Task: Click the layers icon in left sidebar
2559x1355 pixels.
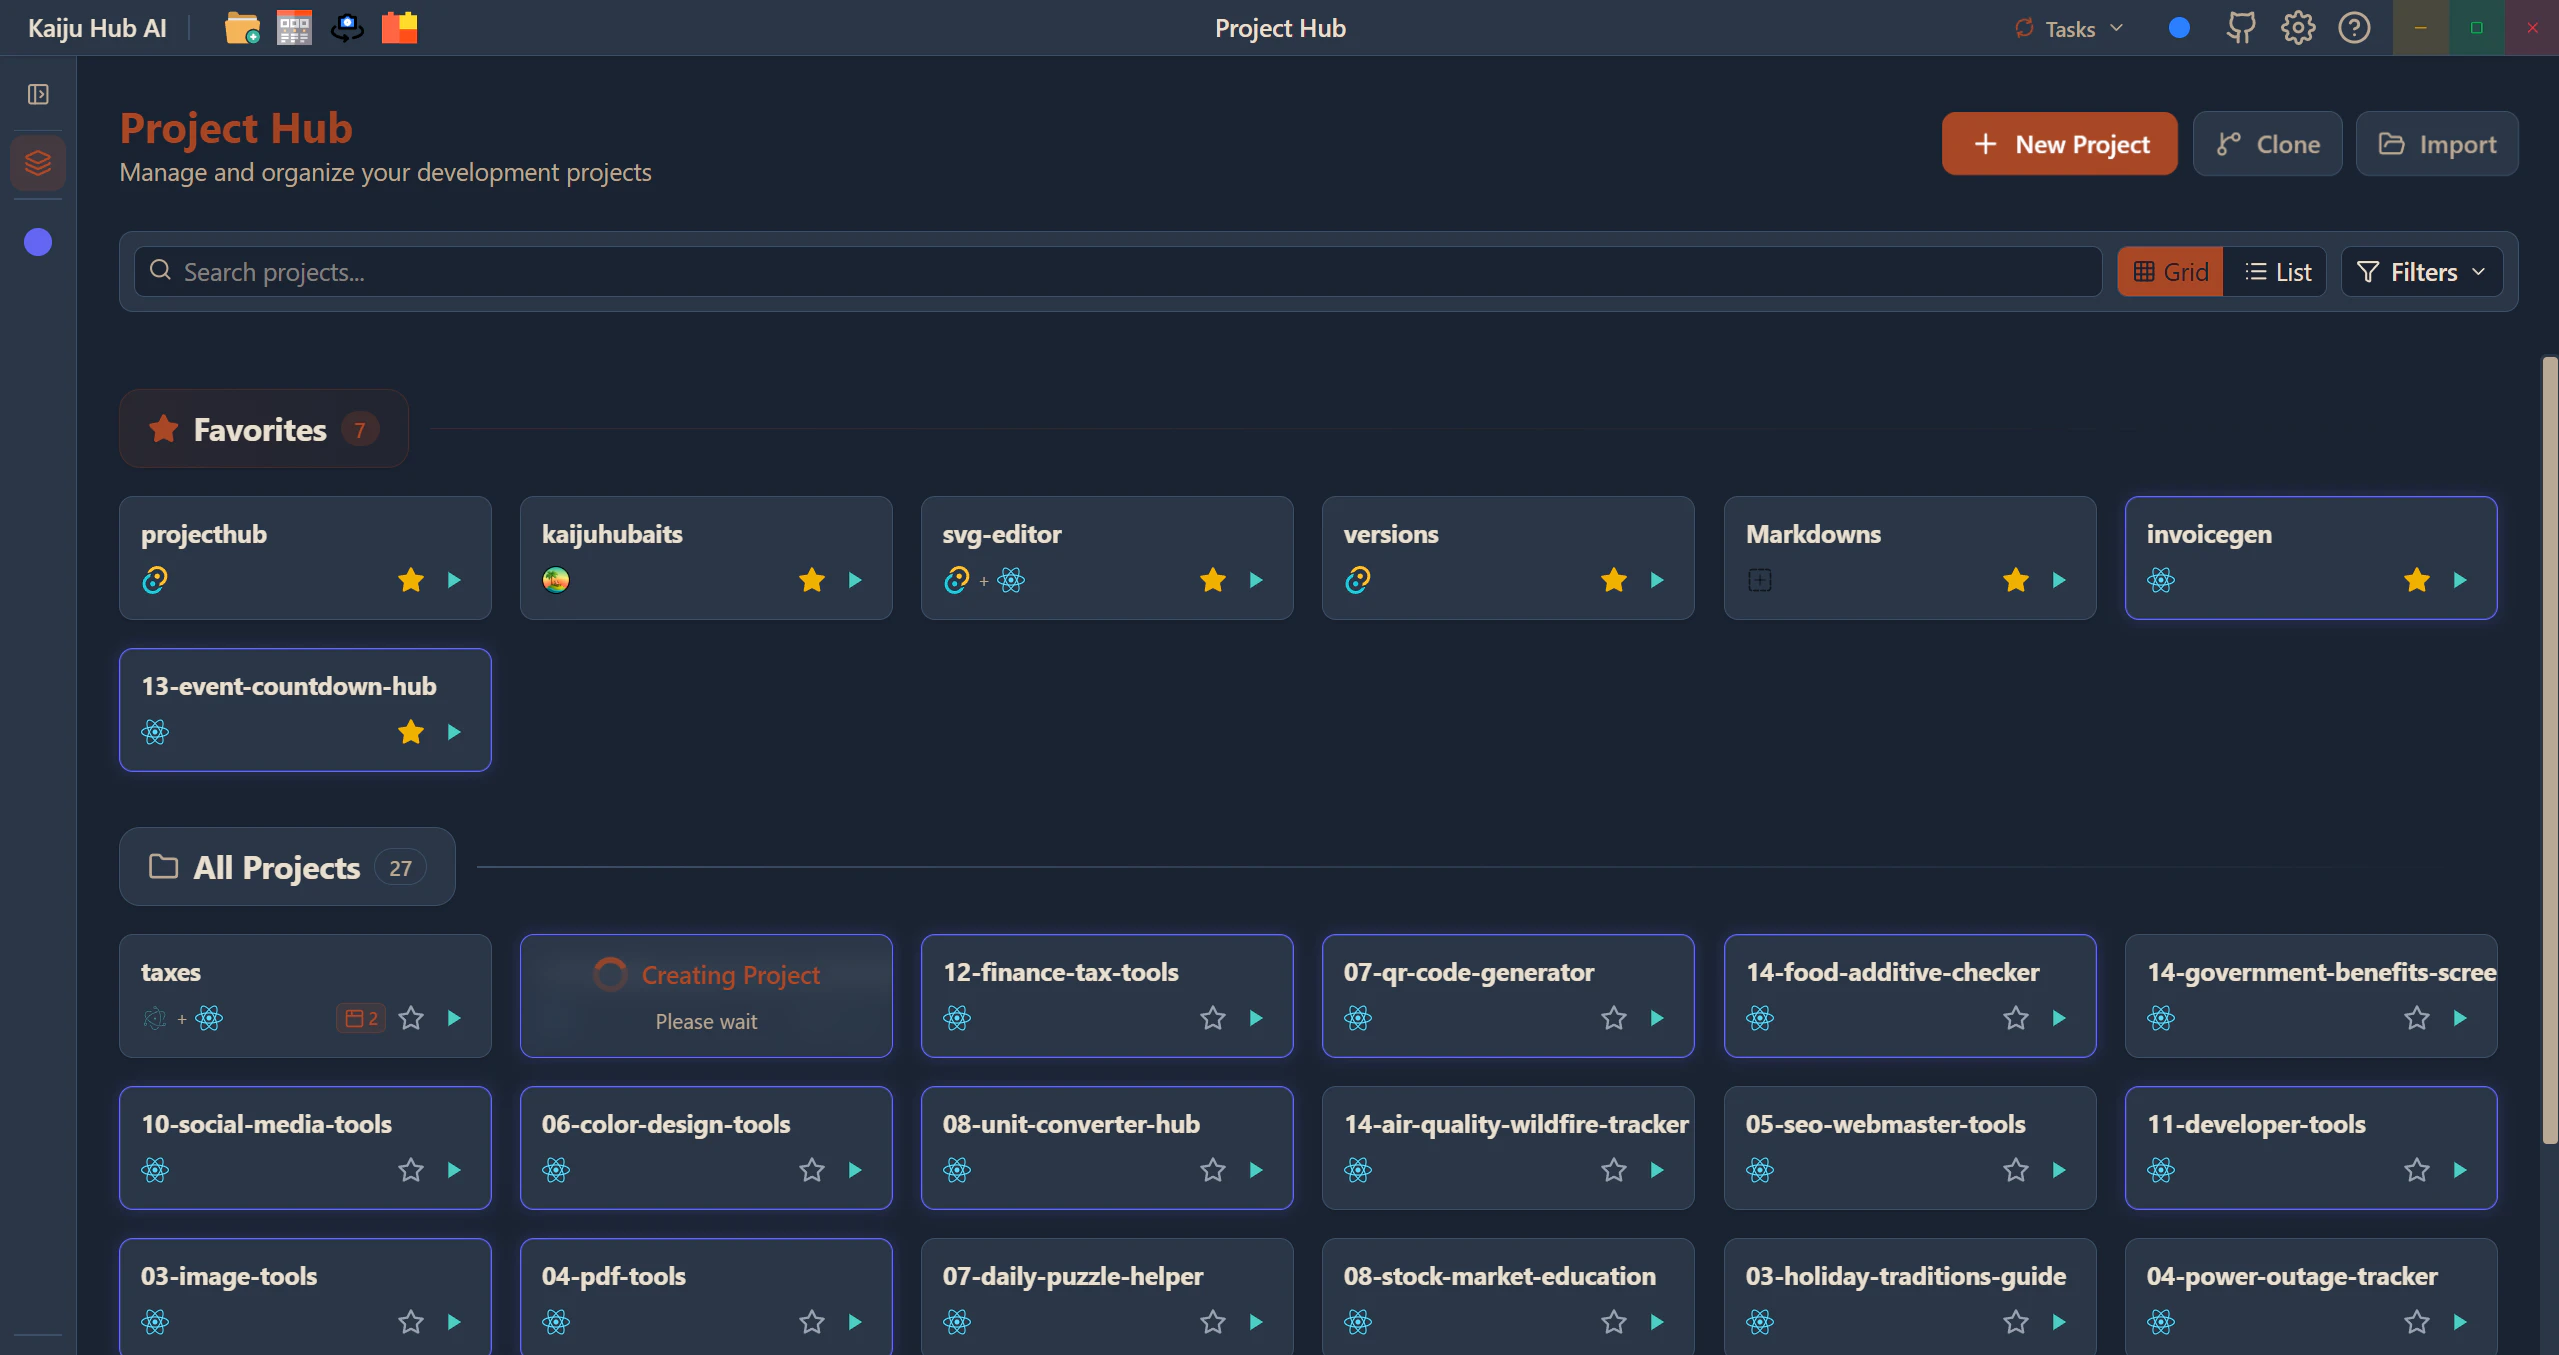Action: (38, 162)
